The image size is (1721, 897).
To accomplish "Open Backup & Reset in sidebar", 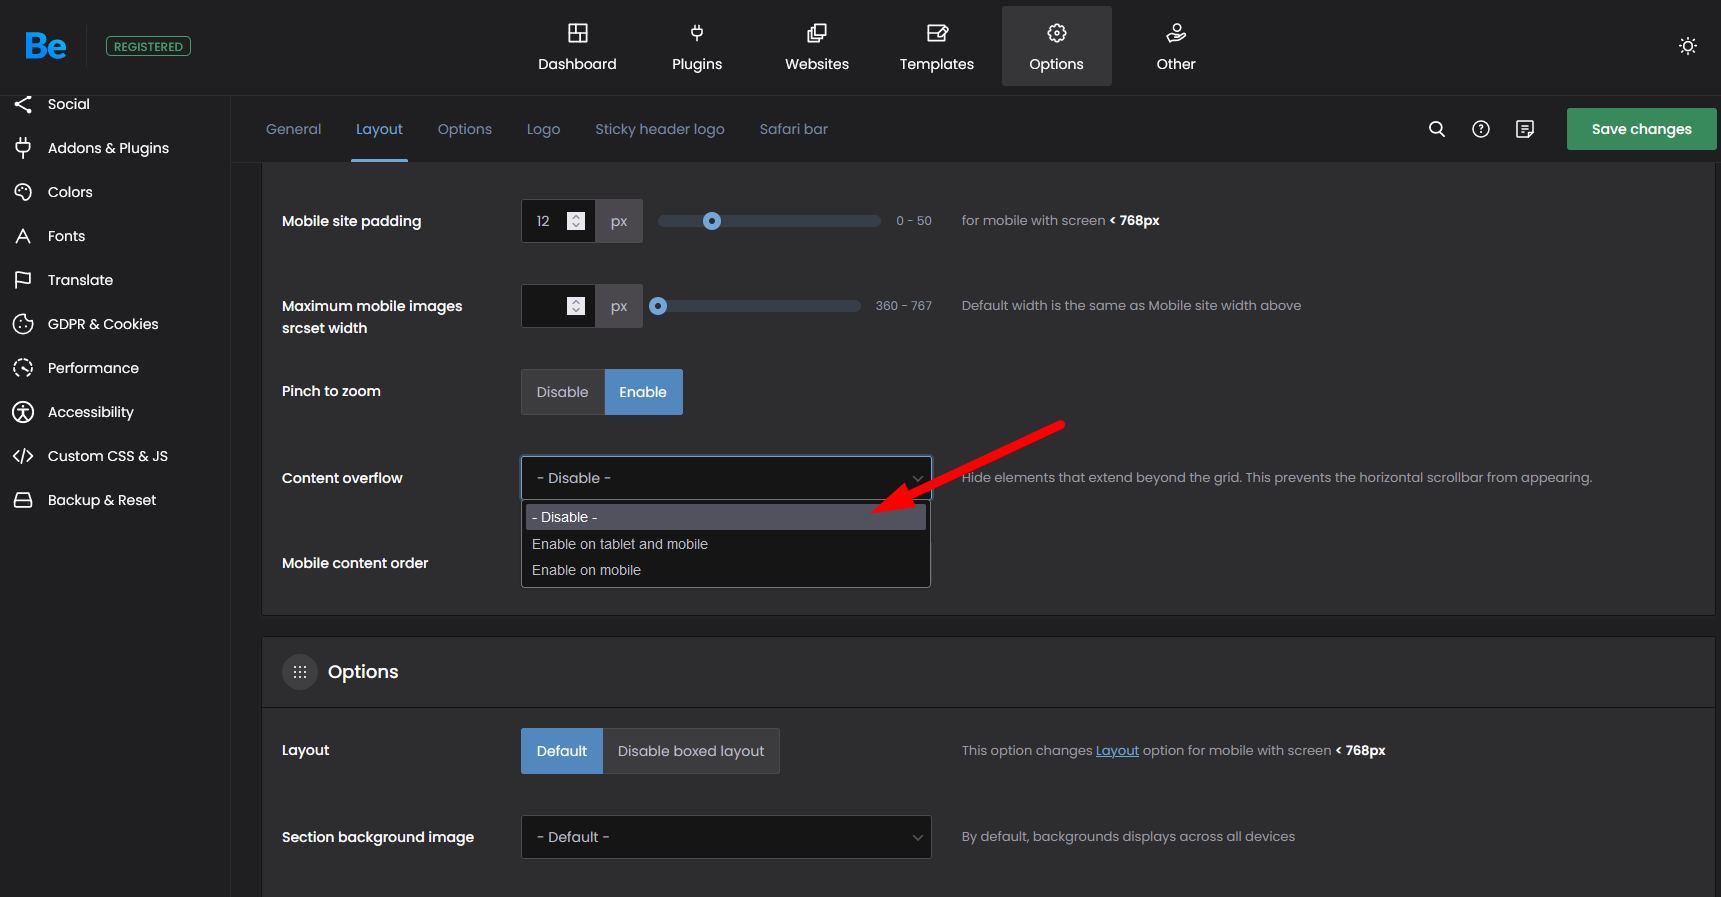I will [102, 500].
